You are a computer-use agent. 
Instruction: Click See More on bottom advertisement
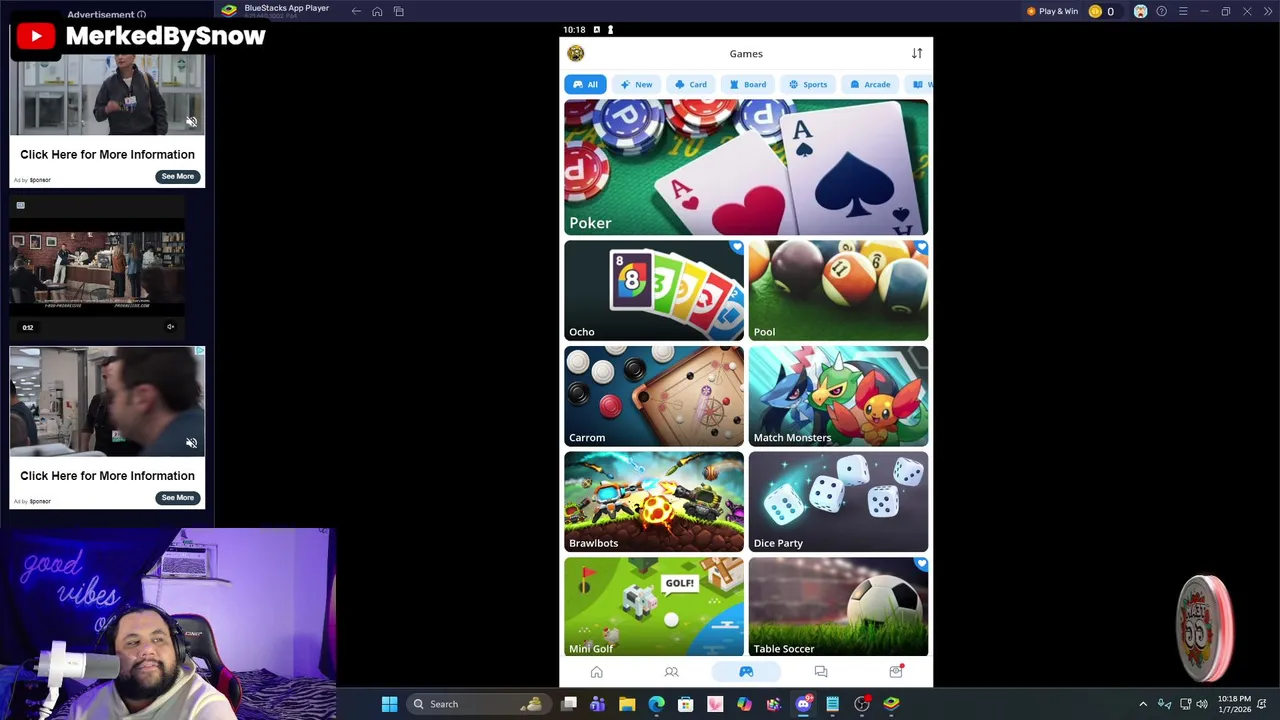coord(178,497)
